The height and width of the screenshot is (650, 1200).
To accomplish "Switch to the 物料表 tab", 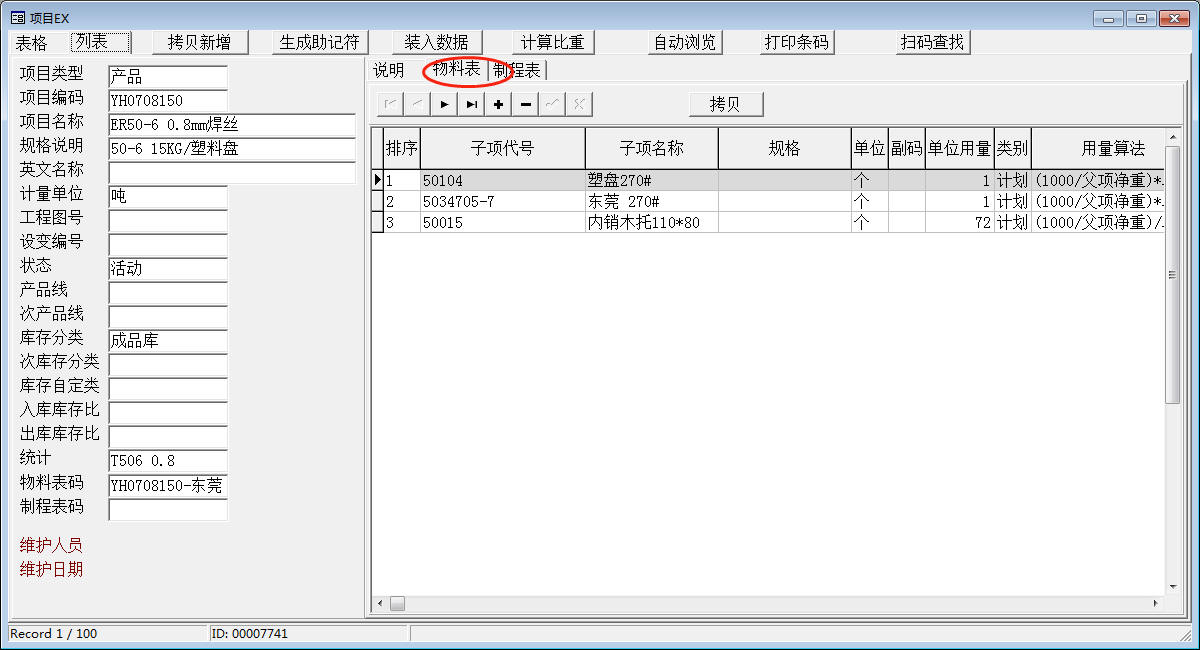I will pyautogui.click(x=457, y=70).
